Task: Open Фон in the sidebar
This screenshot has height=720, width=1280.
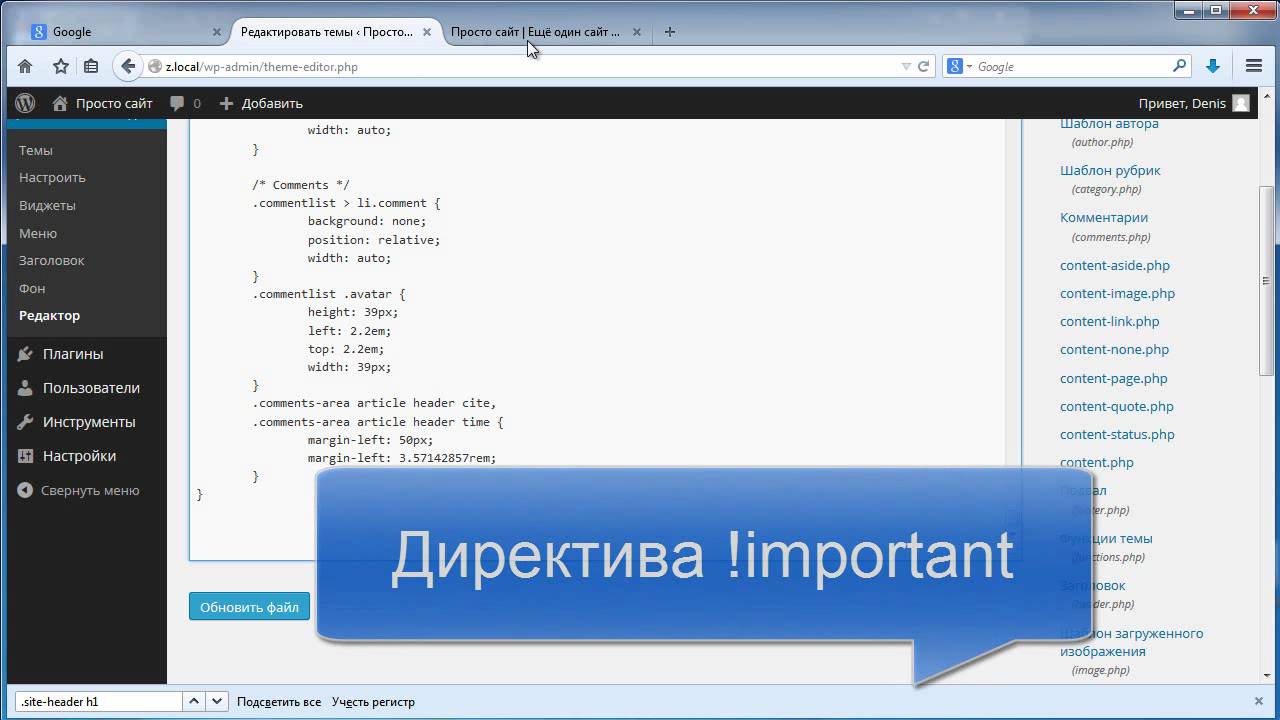Action: 32,288
